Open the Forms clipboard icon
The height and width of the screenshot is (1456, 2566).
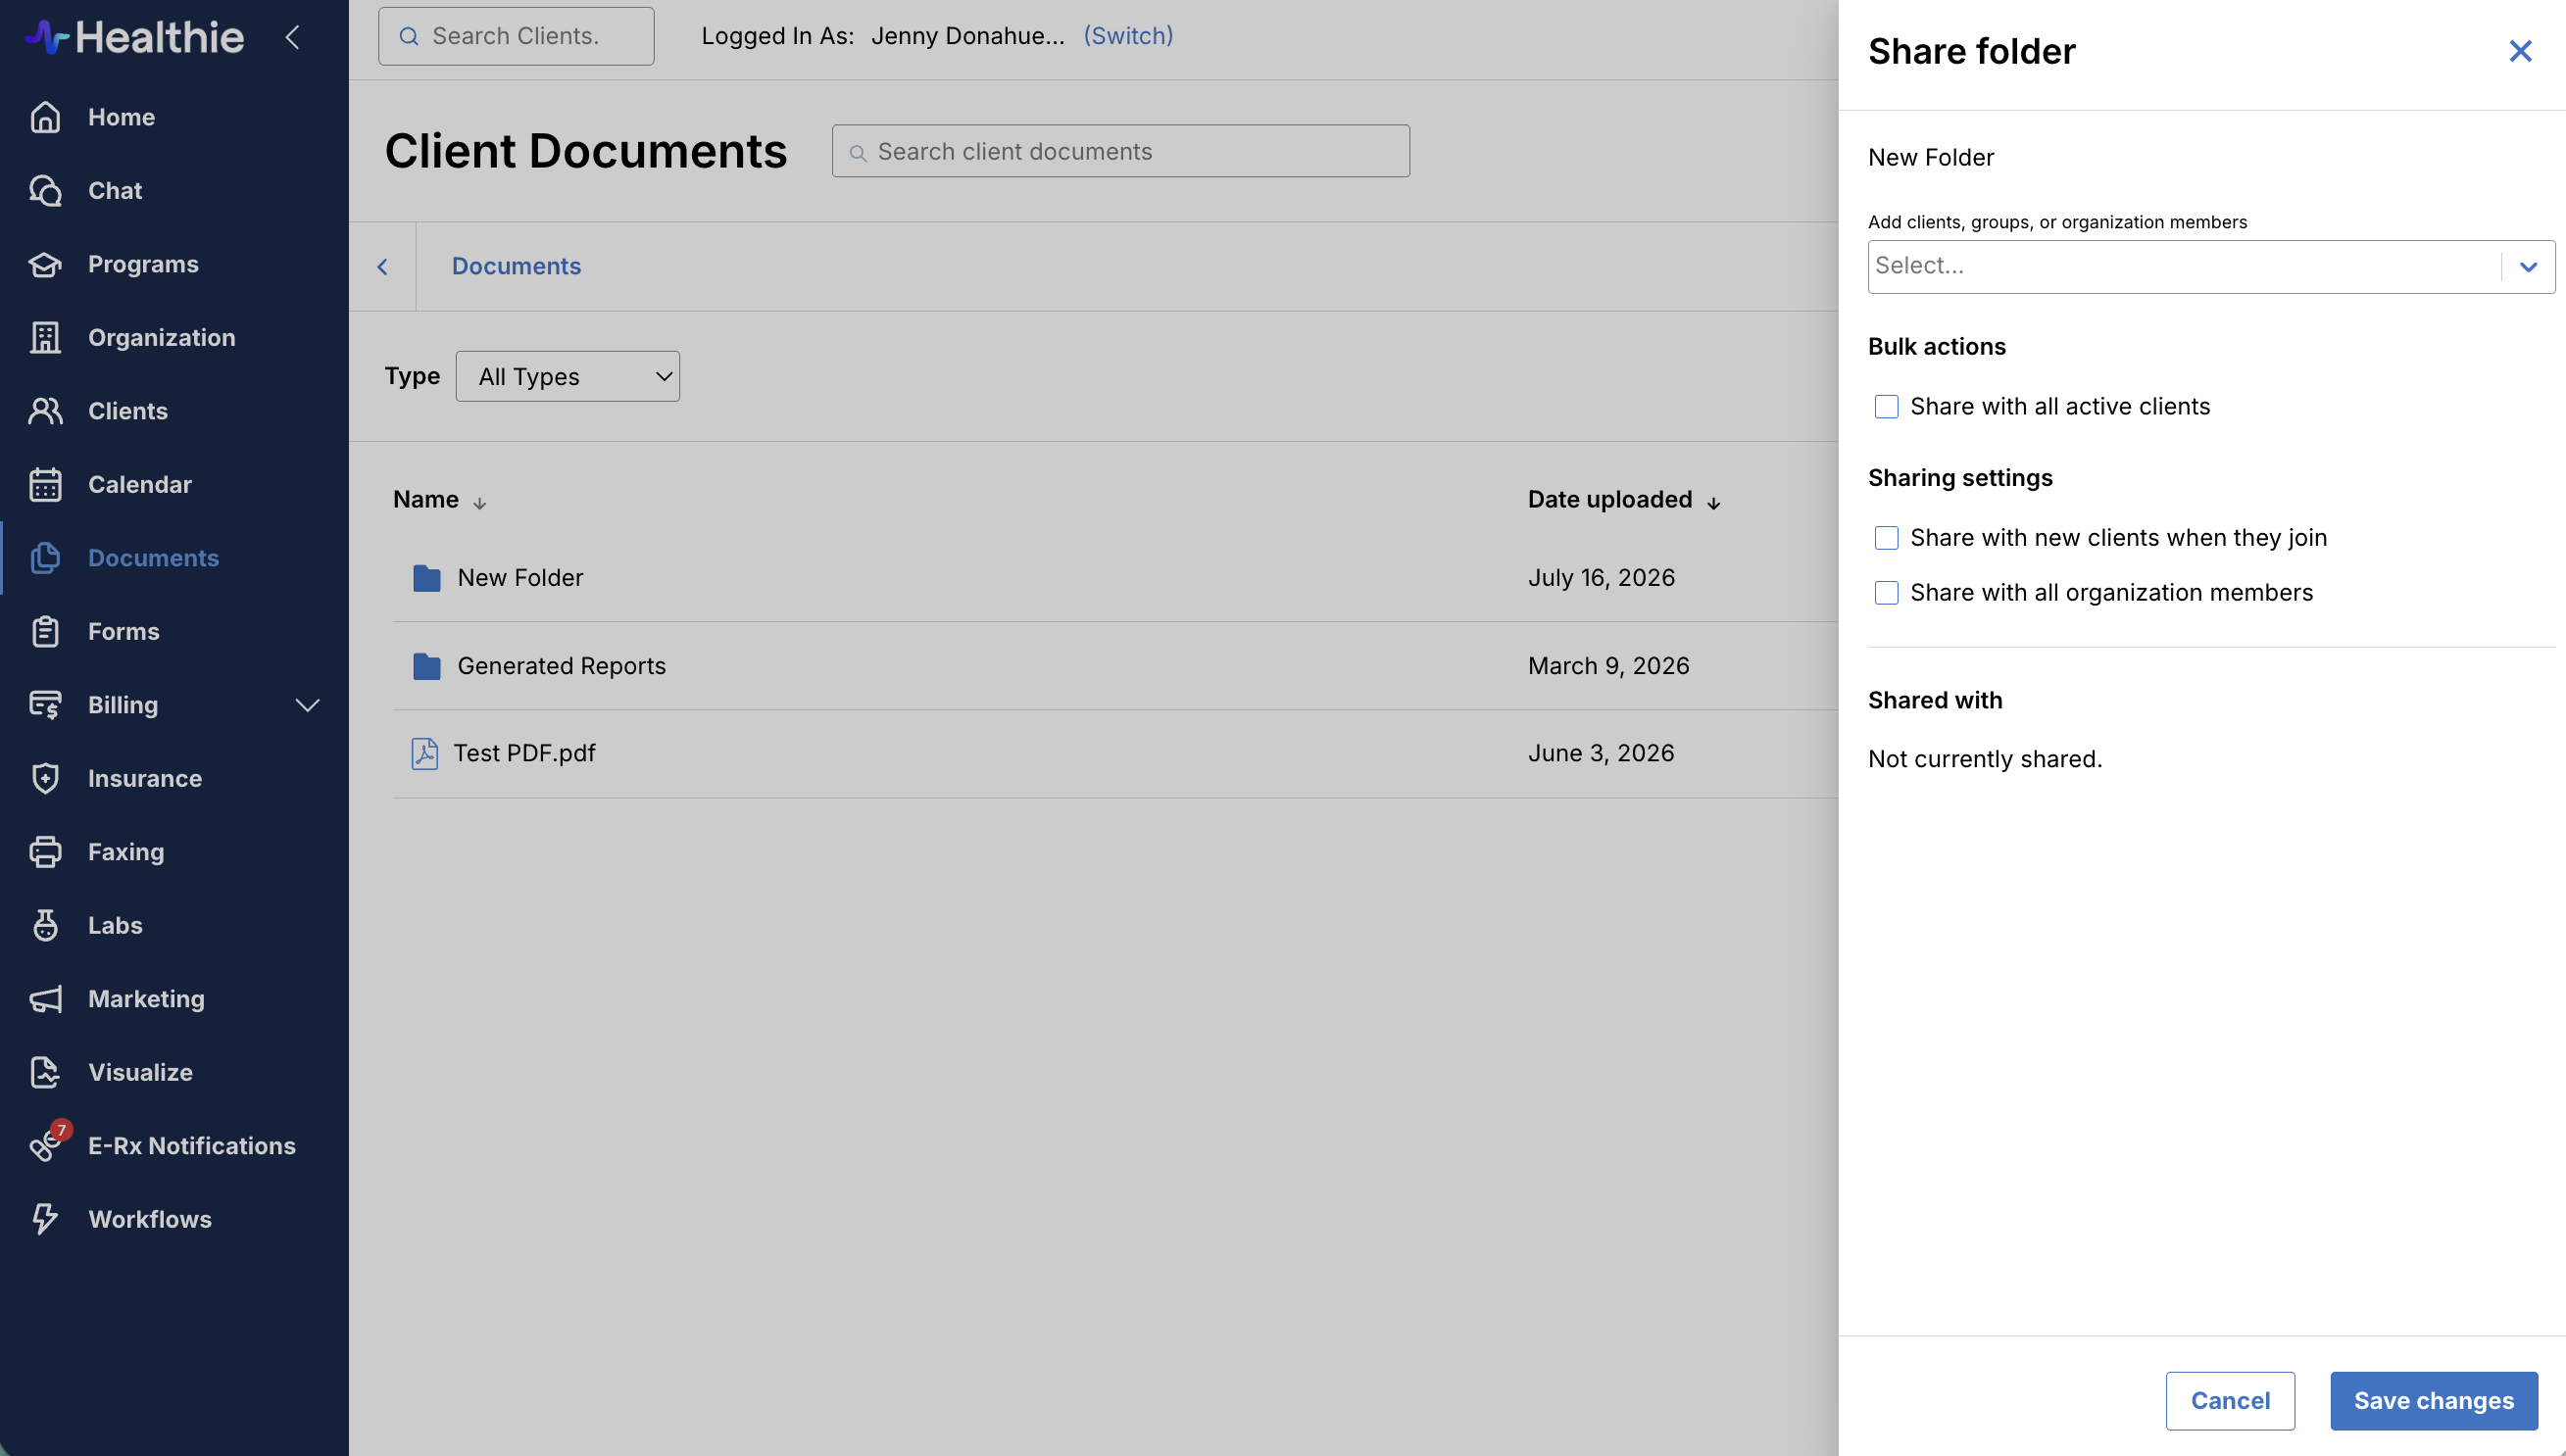pos(45,631)
